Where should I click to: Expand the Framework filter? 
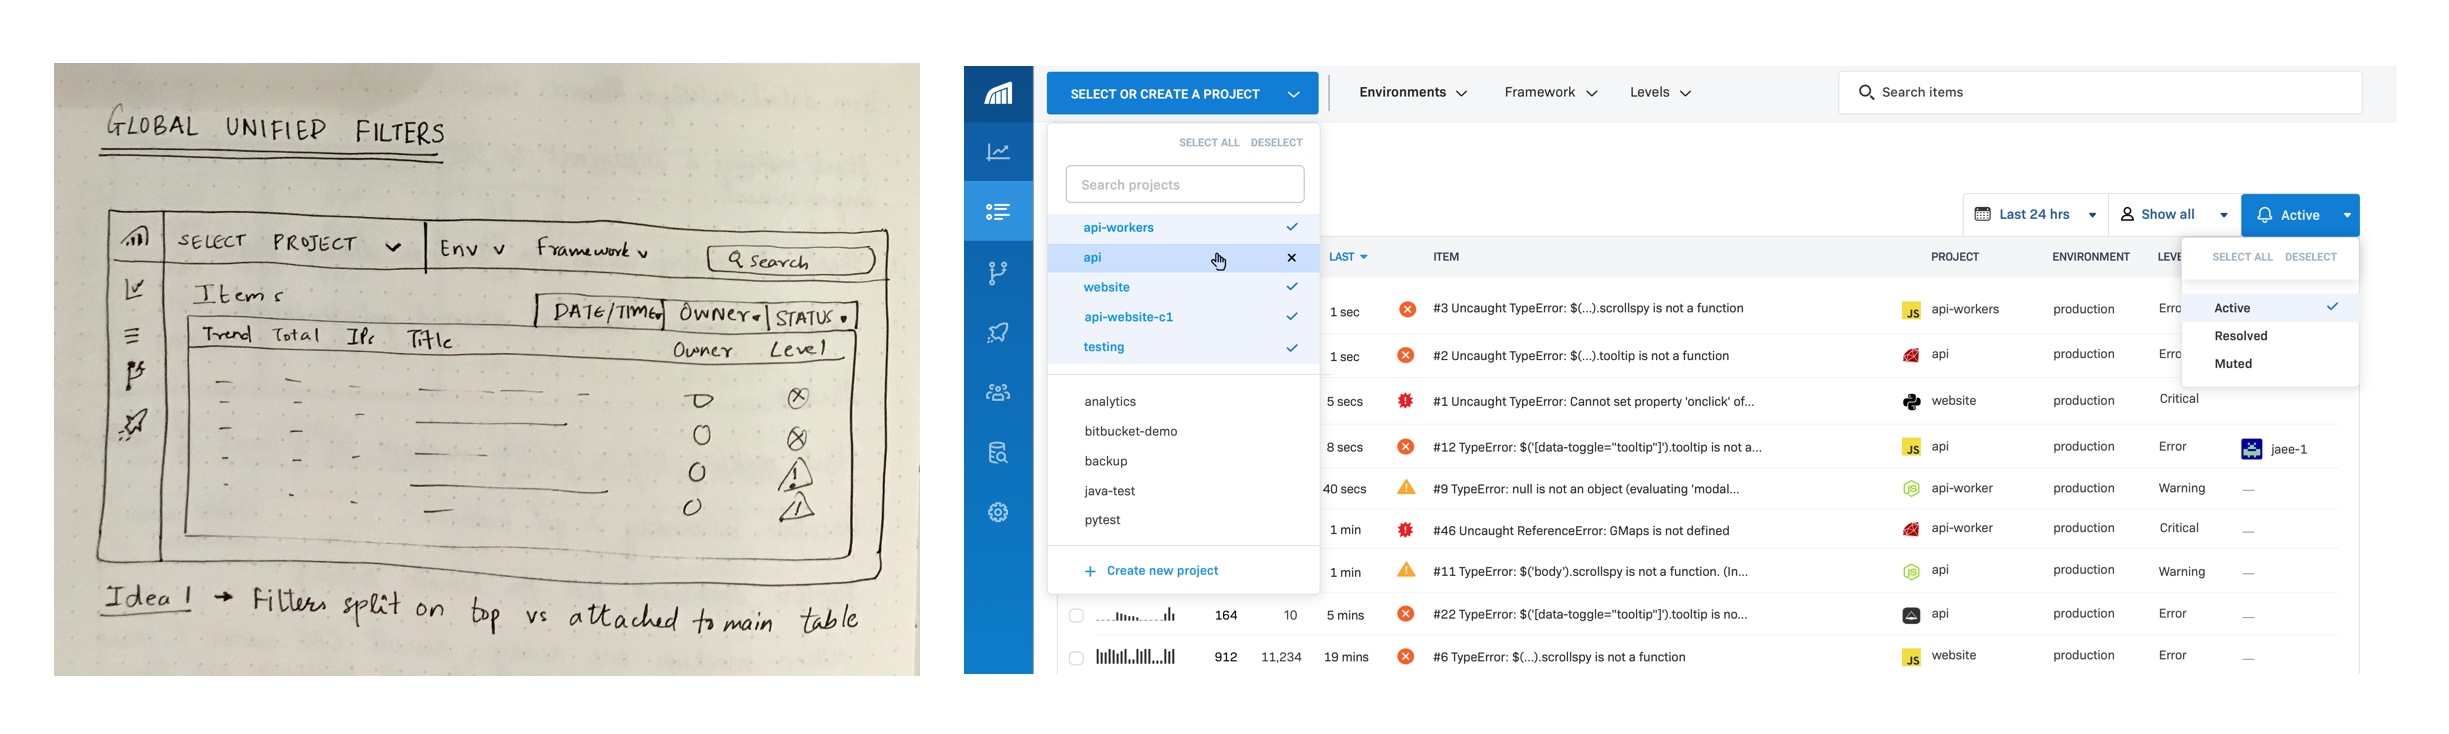(x=1551, y=92)
